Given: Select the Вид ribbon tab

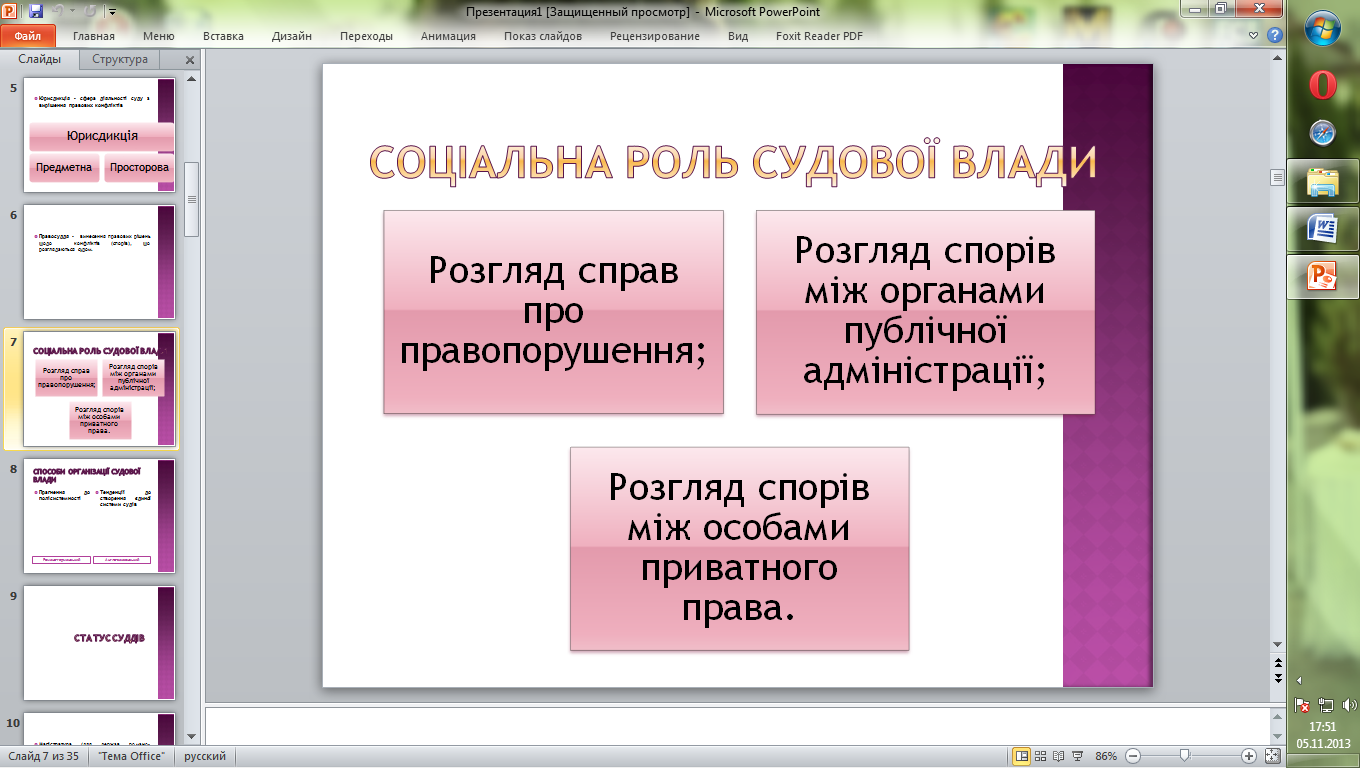Looking at the screenshot, I should pos(738,36).
